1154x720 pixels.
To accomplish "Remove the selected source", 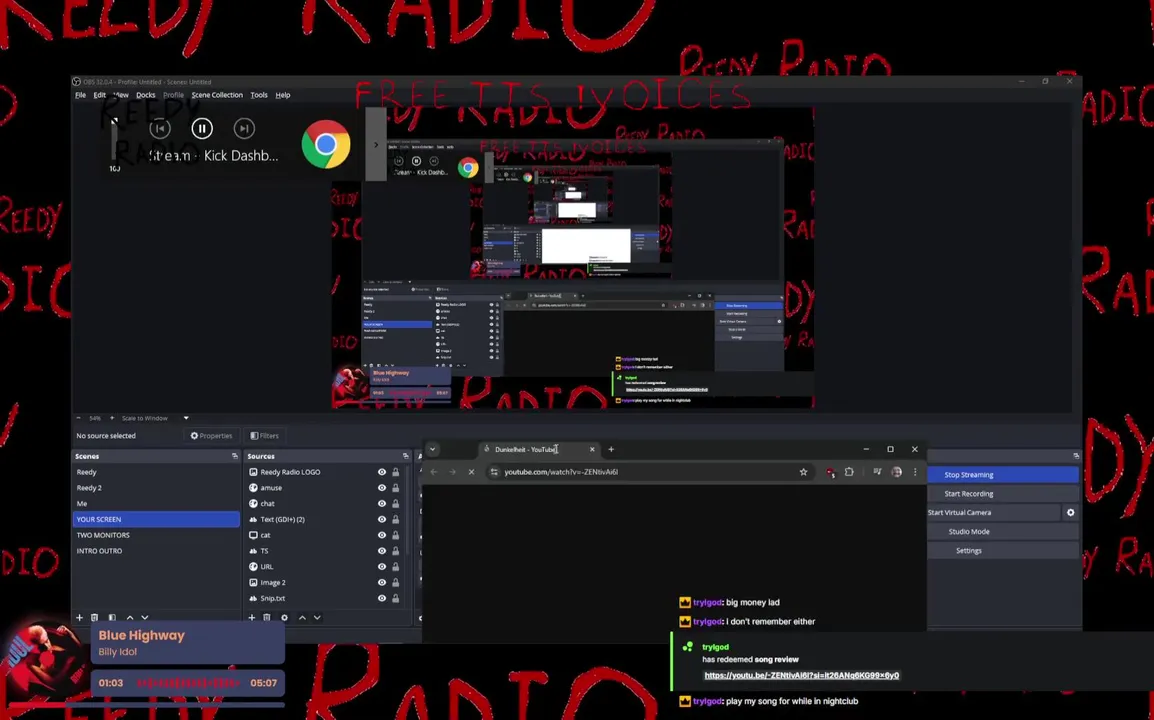I will point(267,618).
